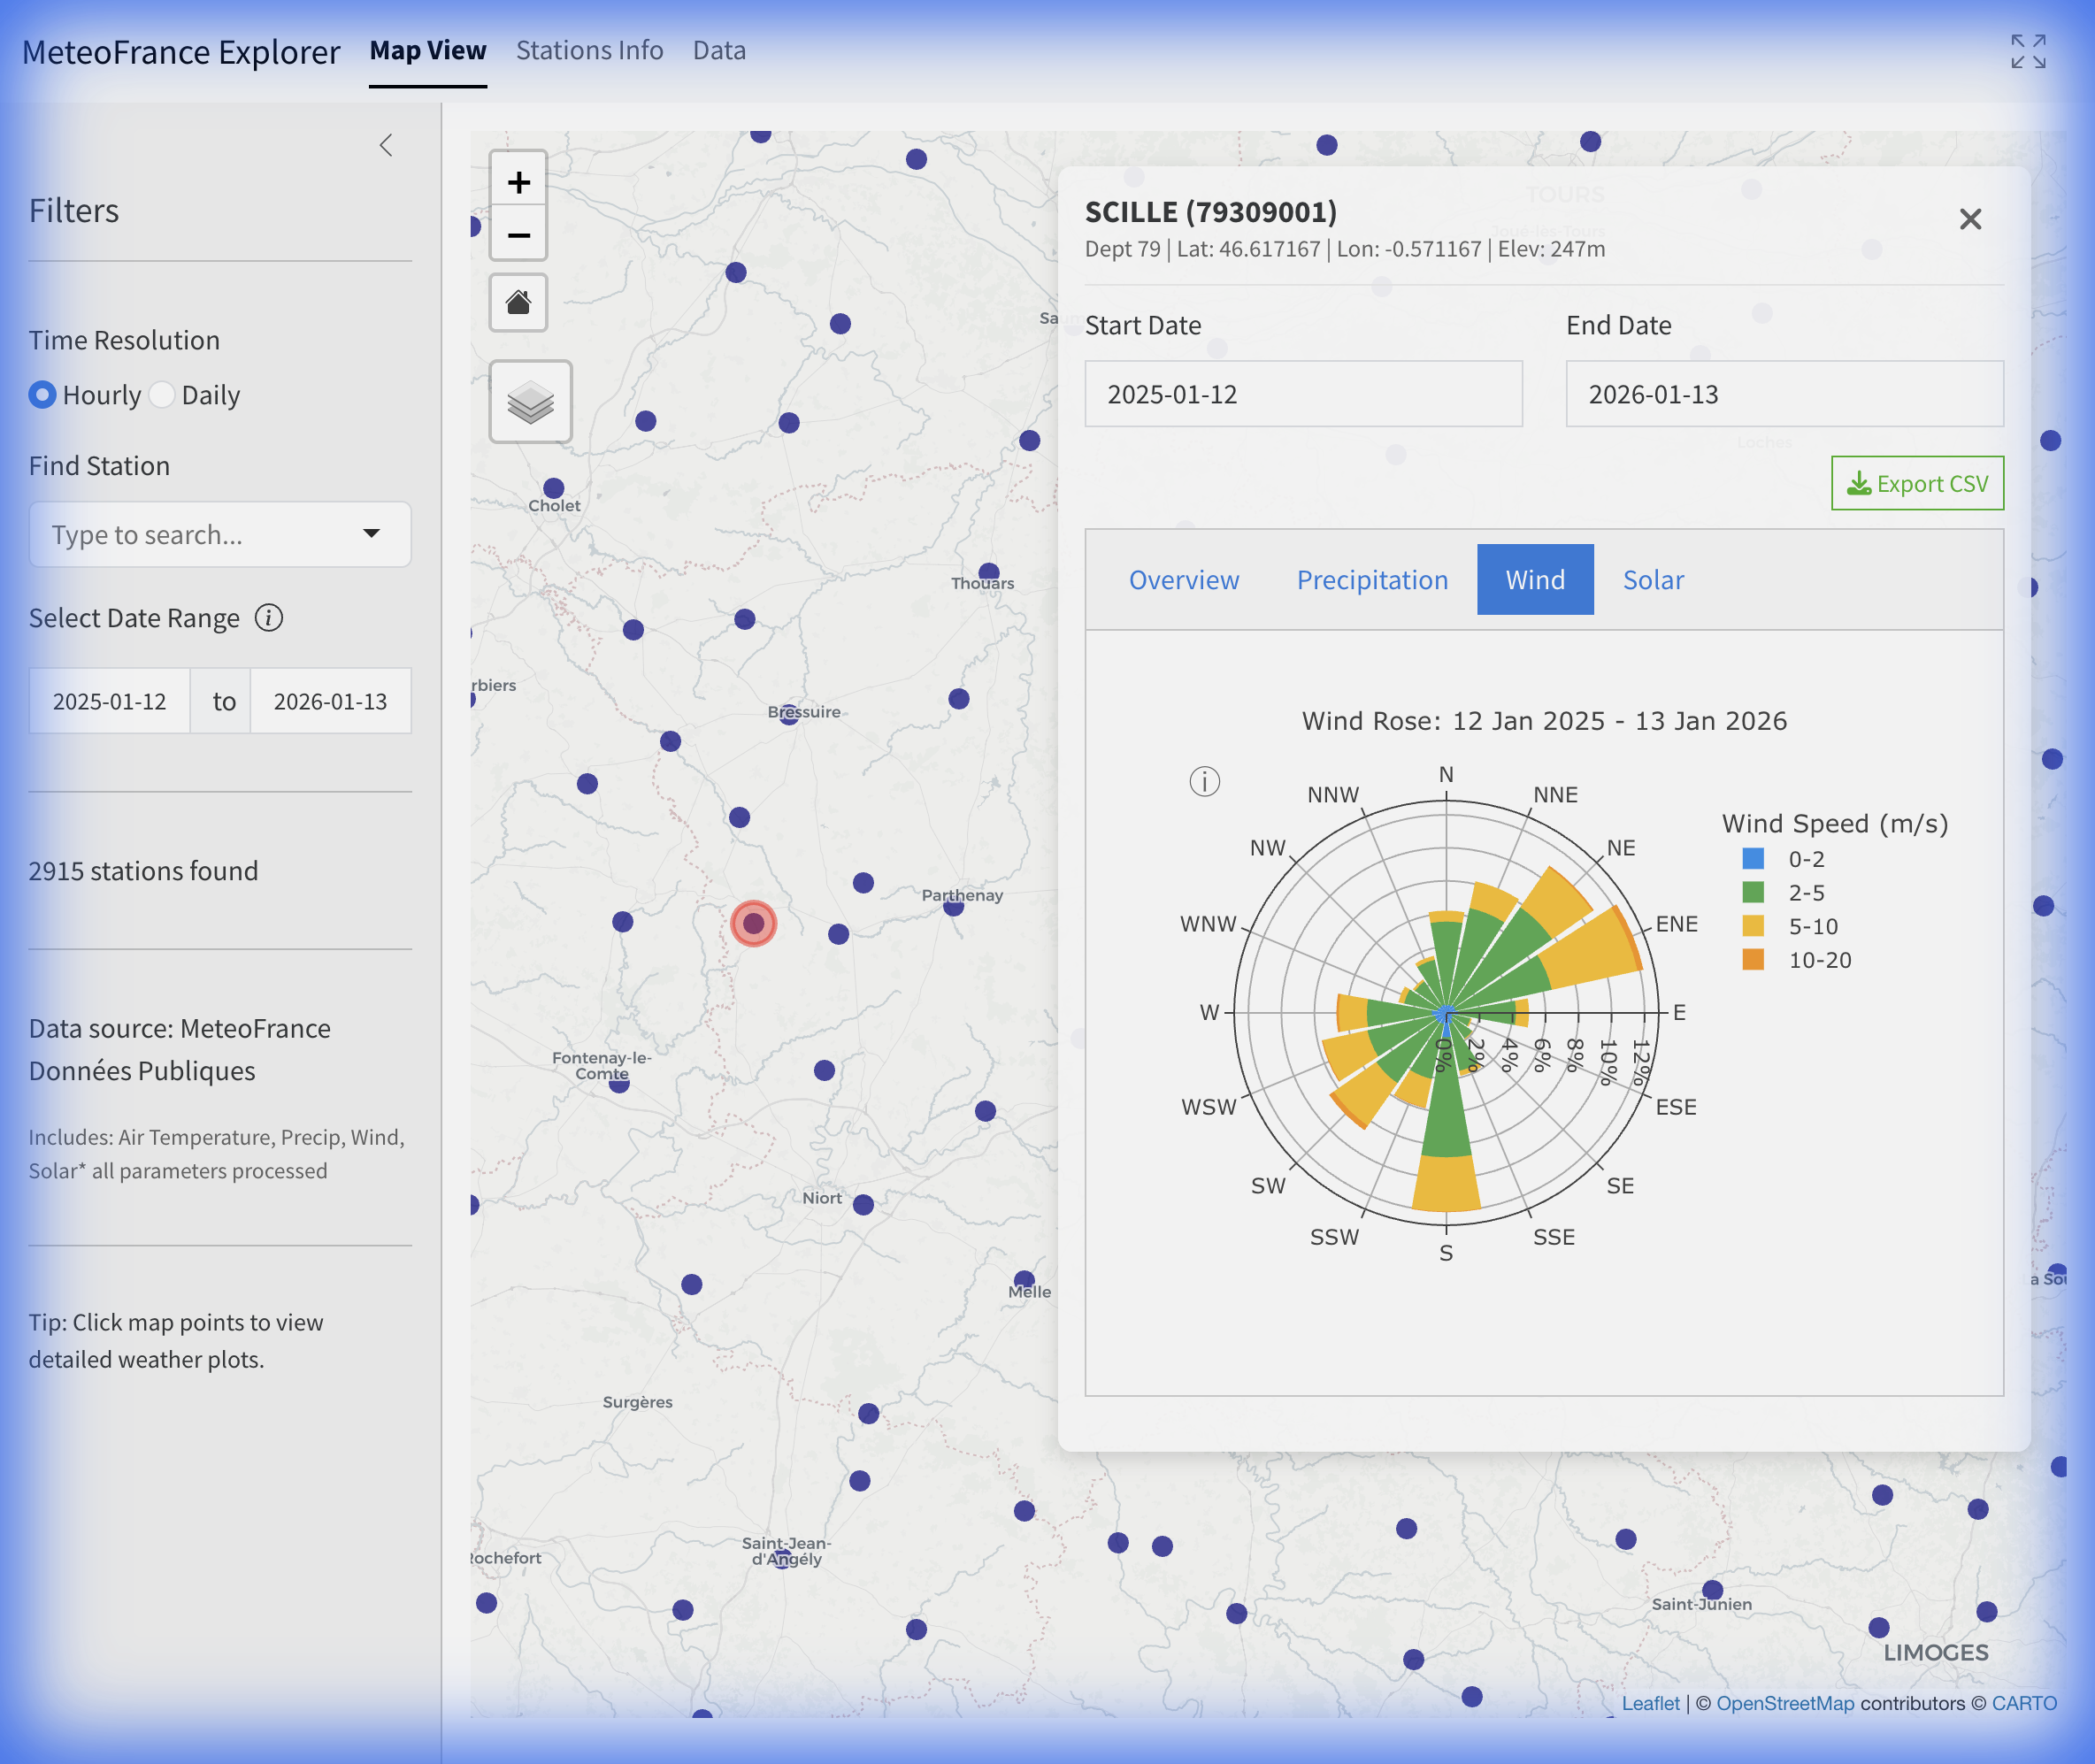Reset map with the home icon
This screenshot has height=1764, width=2095.
518,302
